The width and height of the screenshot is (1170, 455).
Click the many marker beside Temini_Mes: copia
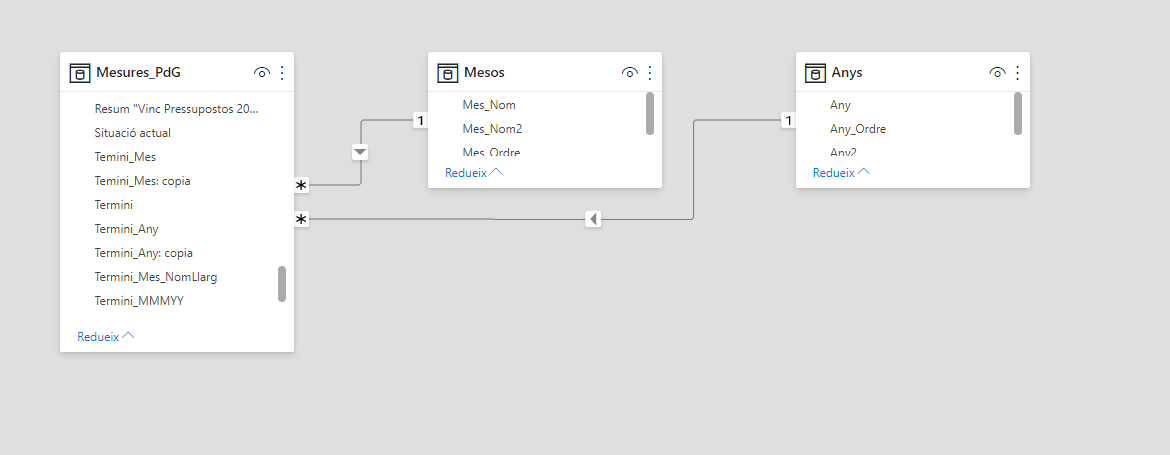click(x=301, y=185)
